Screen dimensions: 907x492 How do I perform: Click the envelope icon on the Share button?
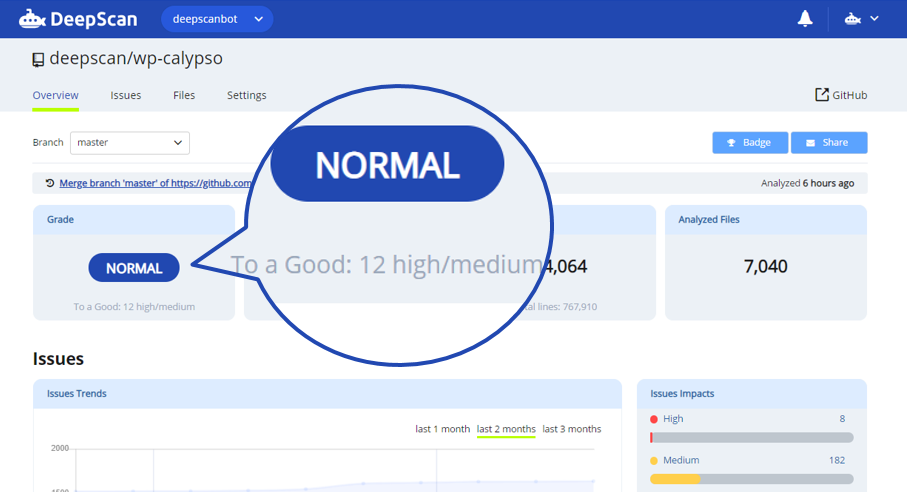tap(810, 143)
